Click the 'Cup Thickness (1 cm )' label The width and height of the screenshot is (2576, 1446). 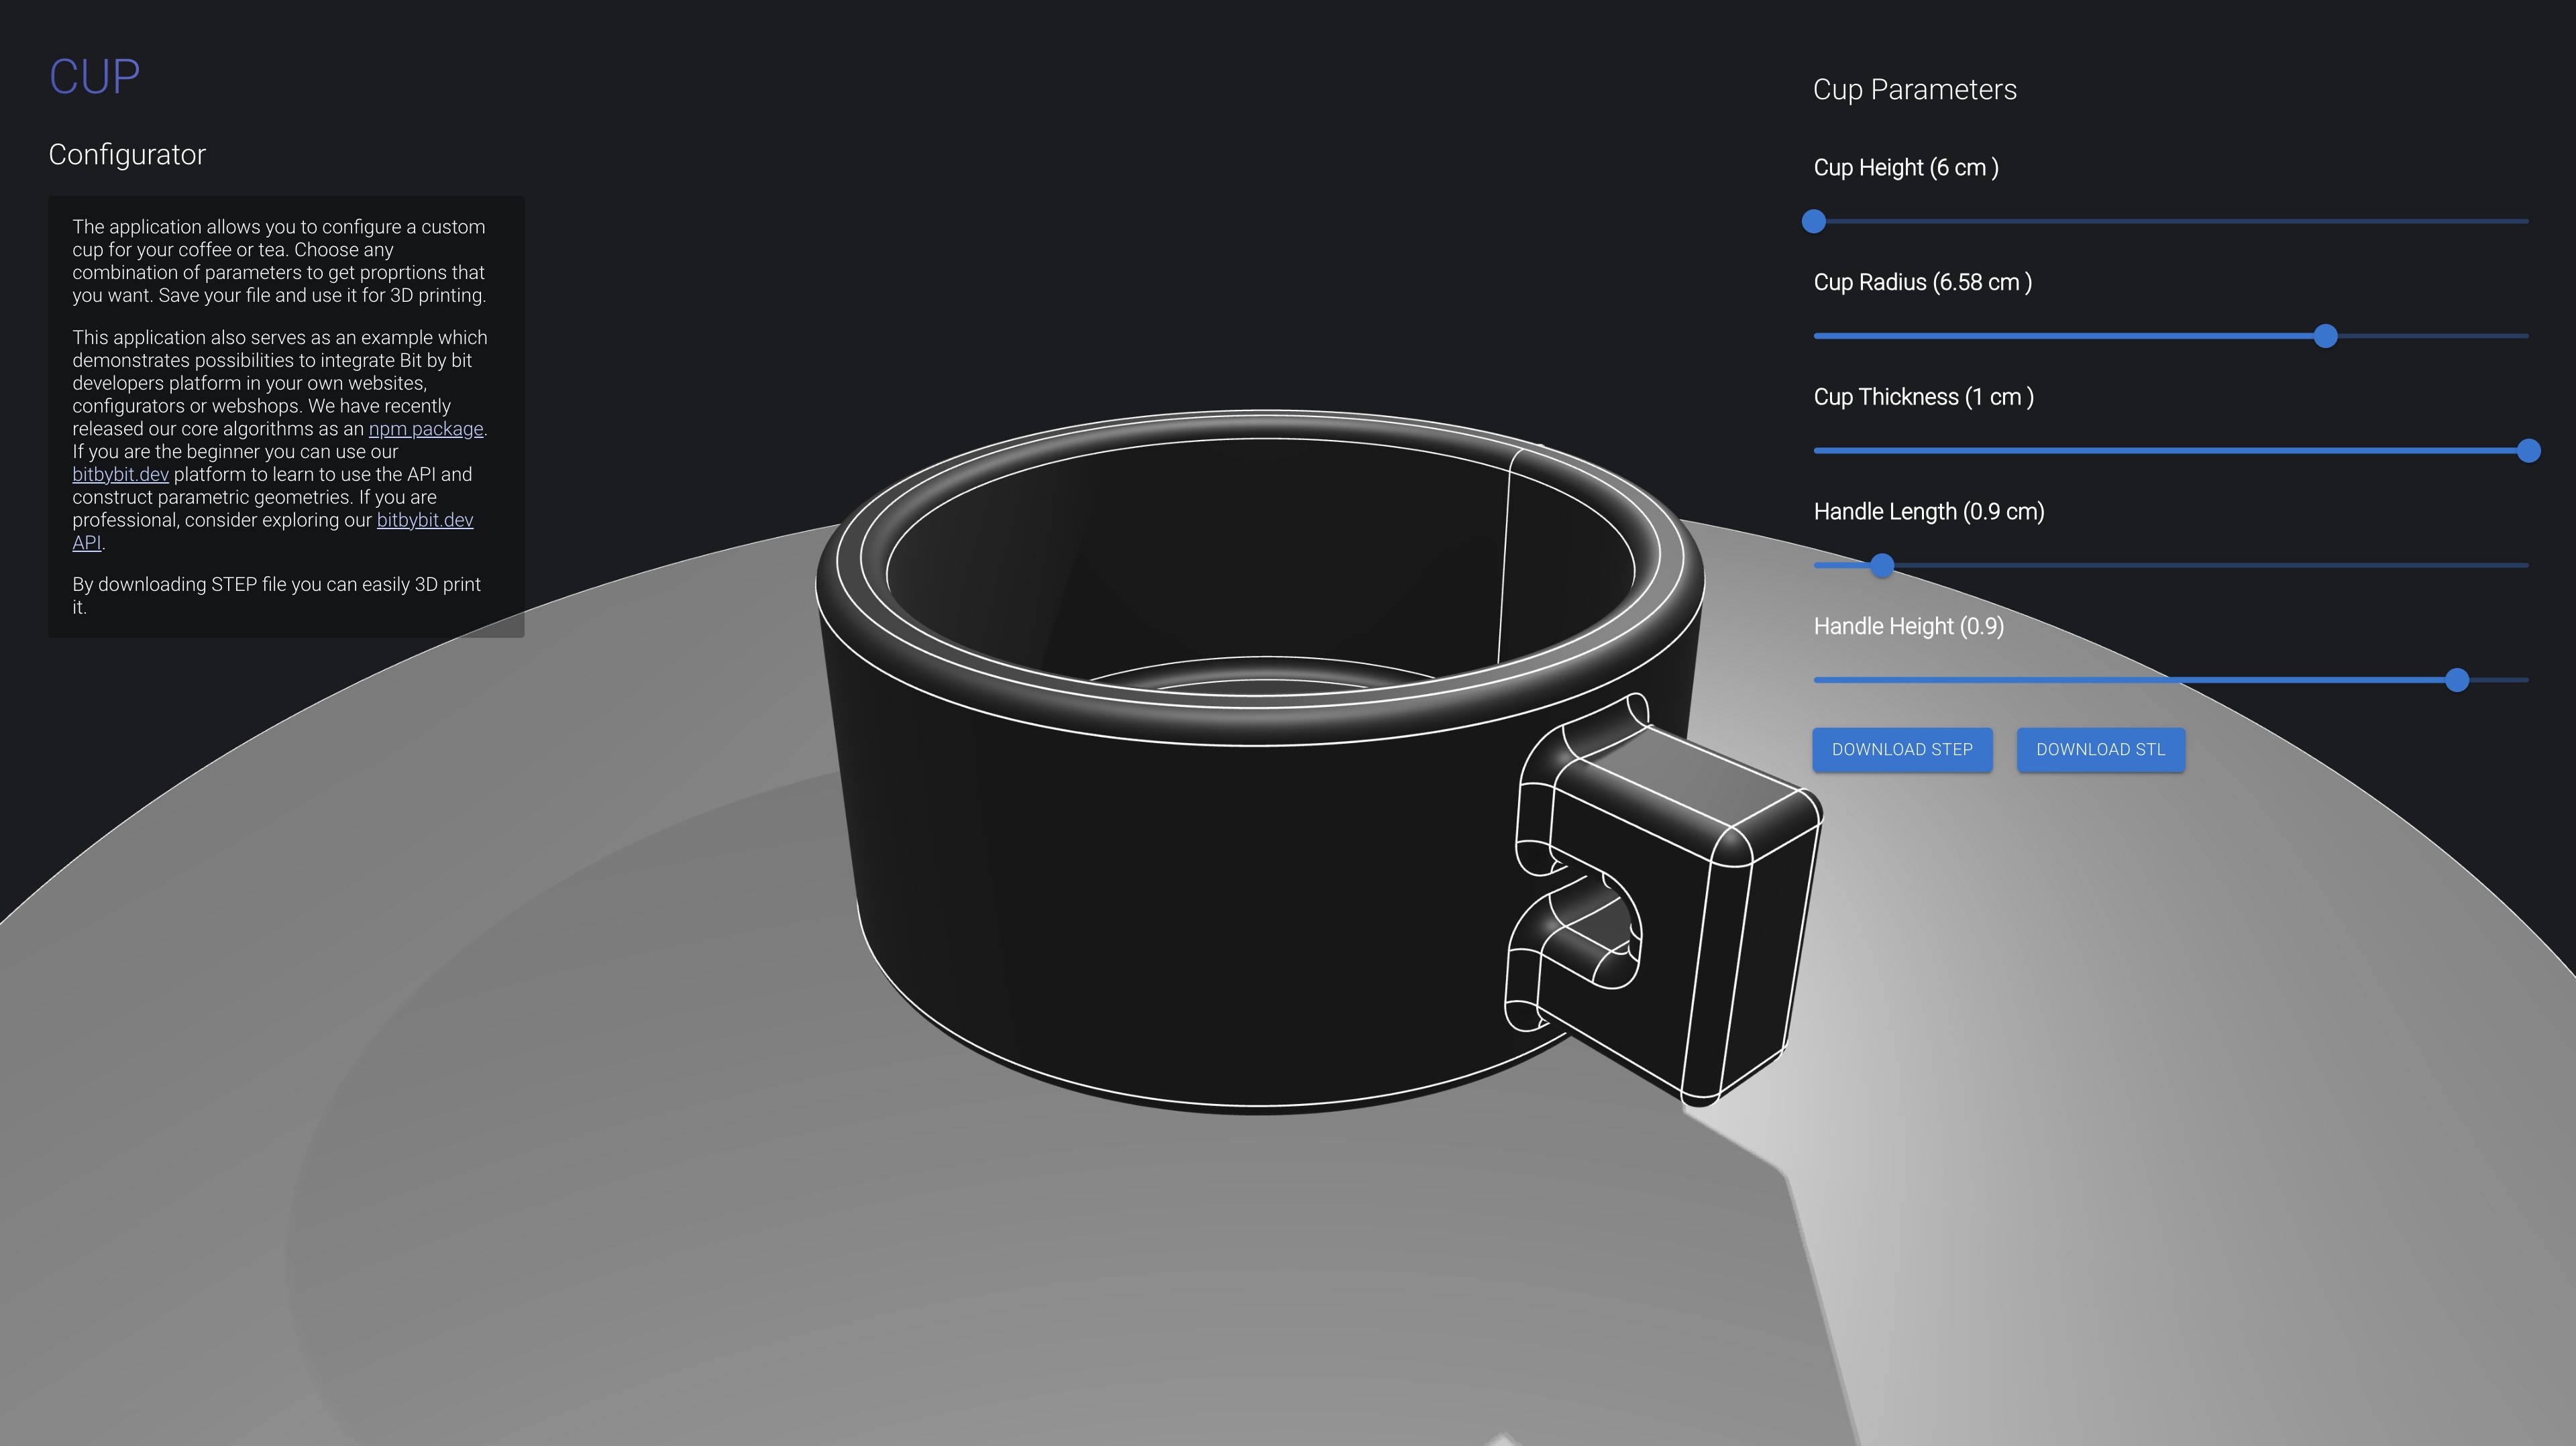[x=1924, y=398]
